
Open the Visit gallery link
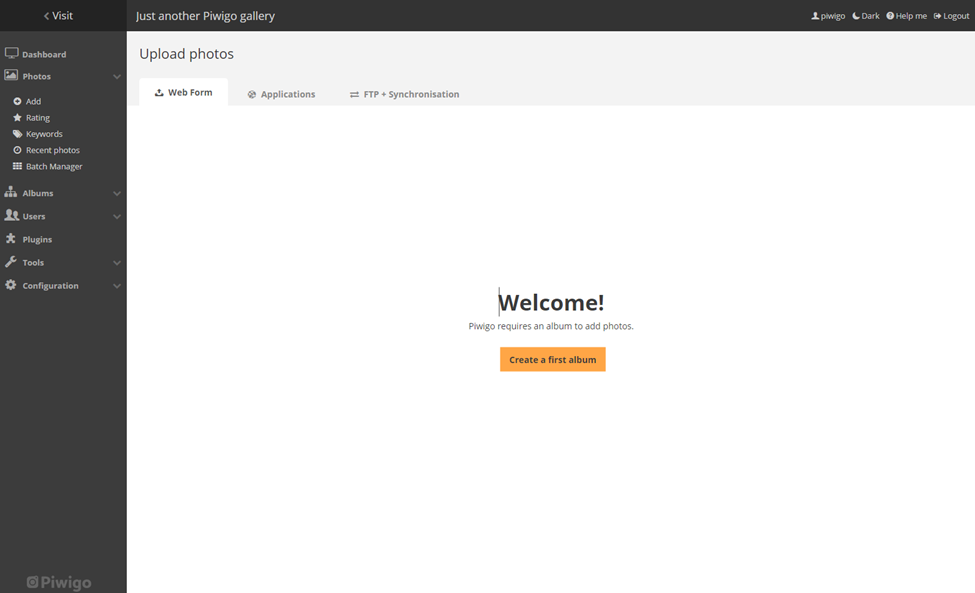(58, 16)
